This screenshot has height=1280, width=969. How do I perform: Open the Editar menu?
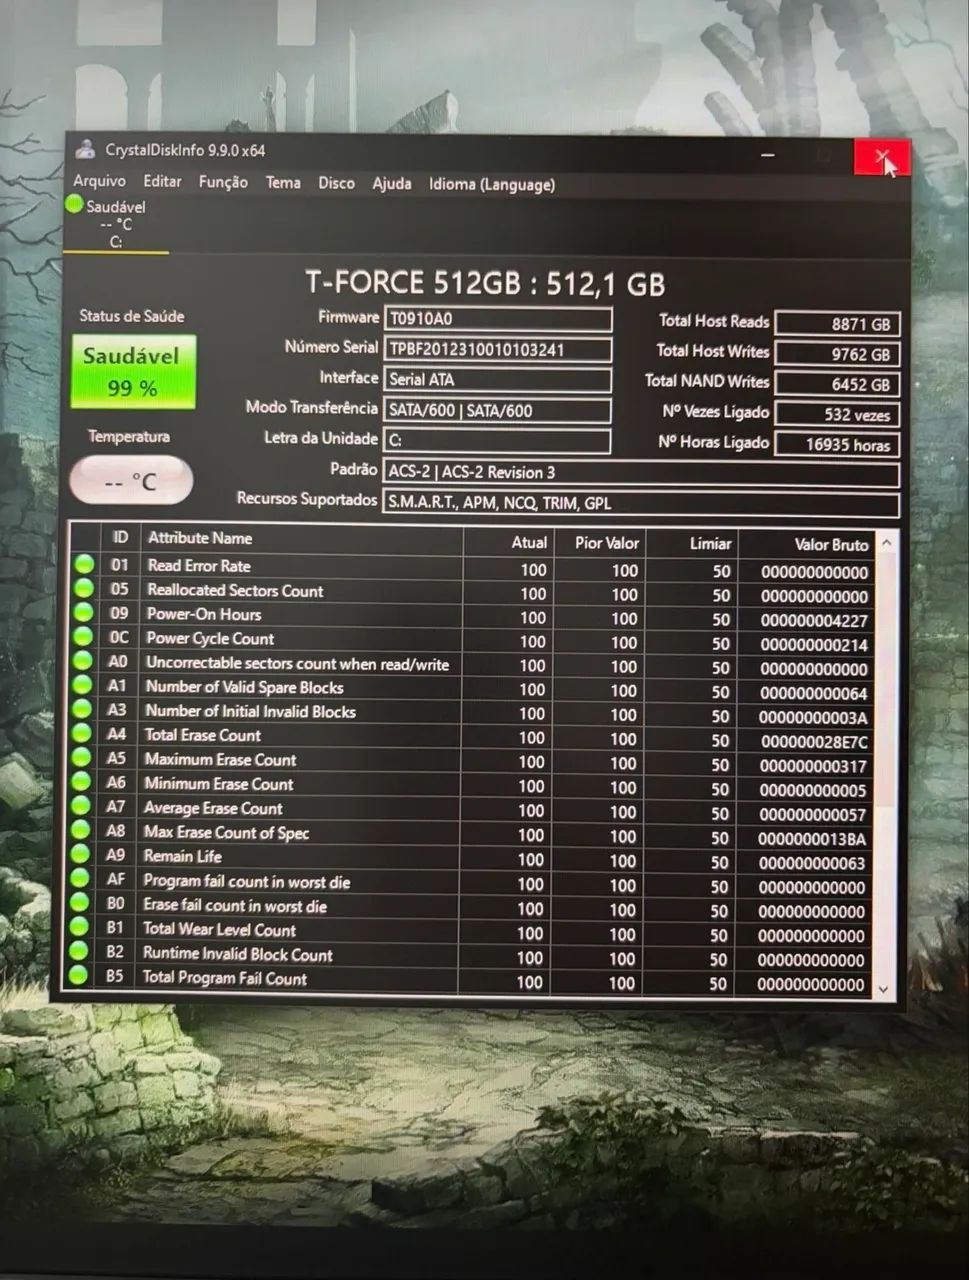tap(162, 181)
